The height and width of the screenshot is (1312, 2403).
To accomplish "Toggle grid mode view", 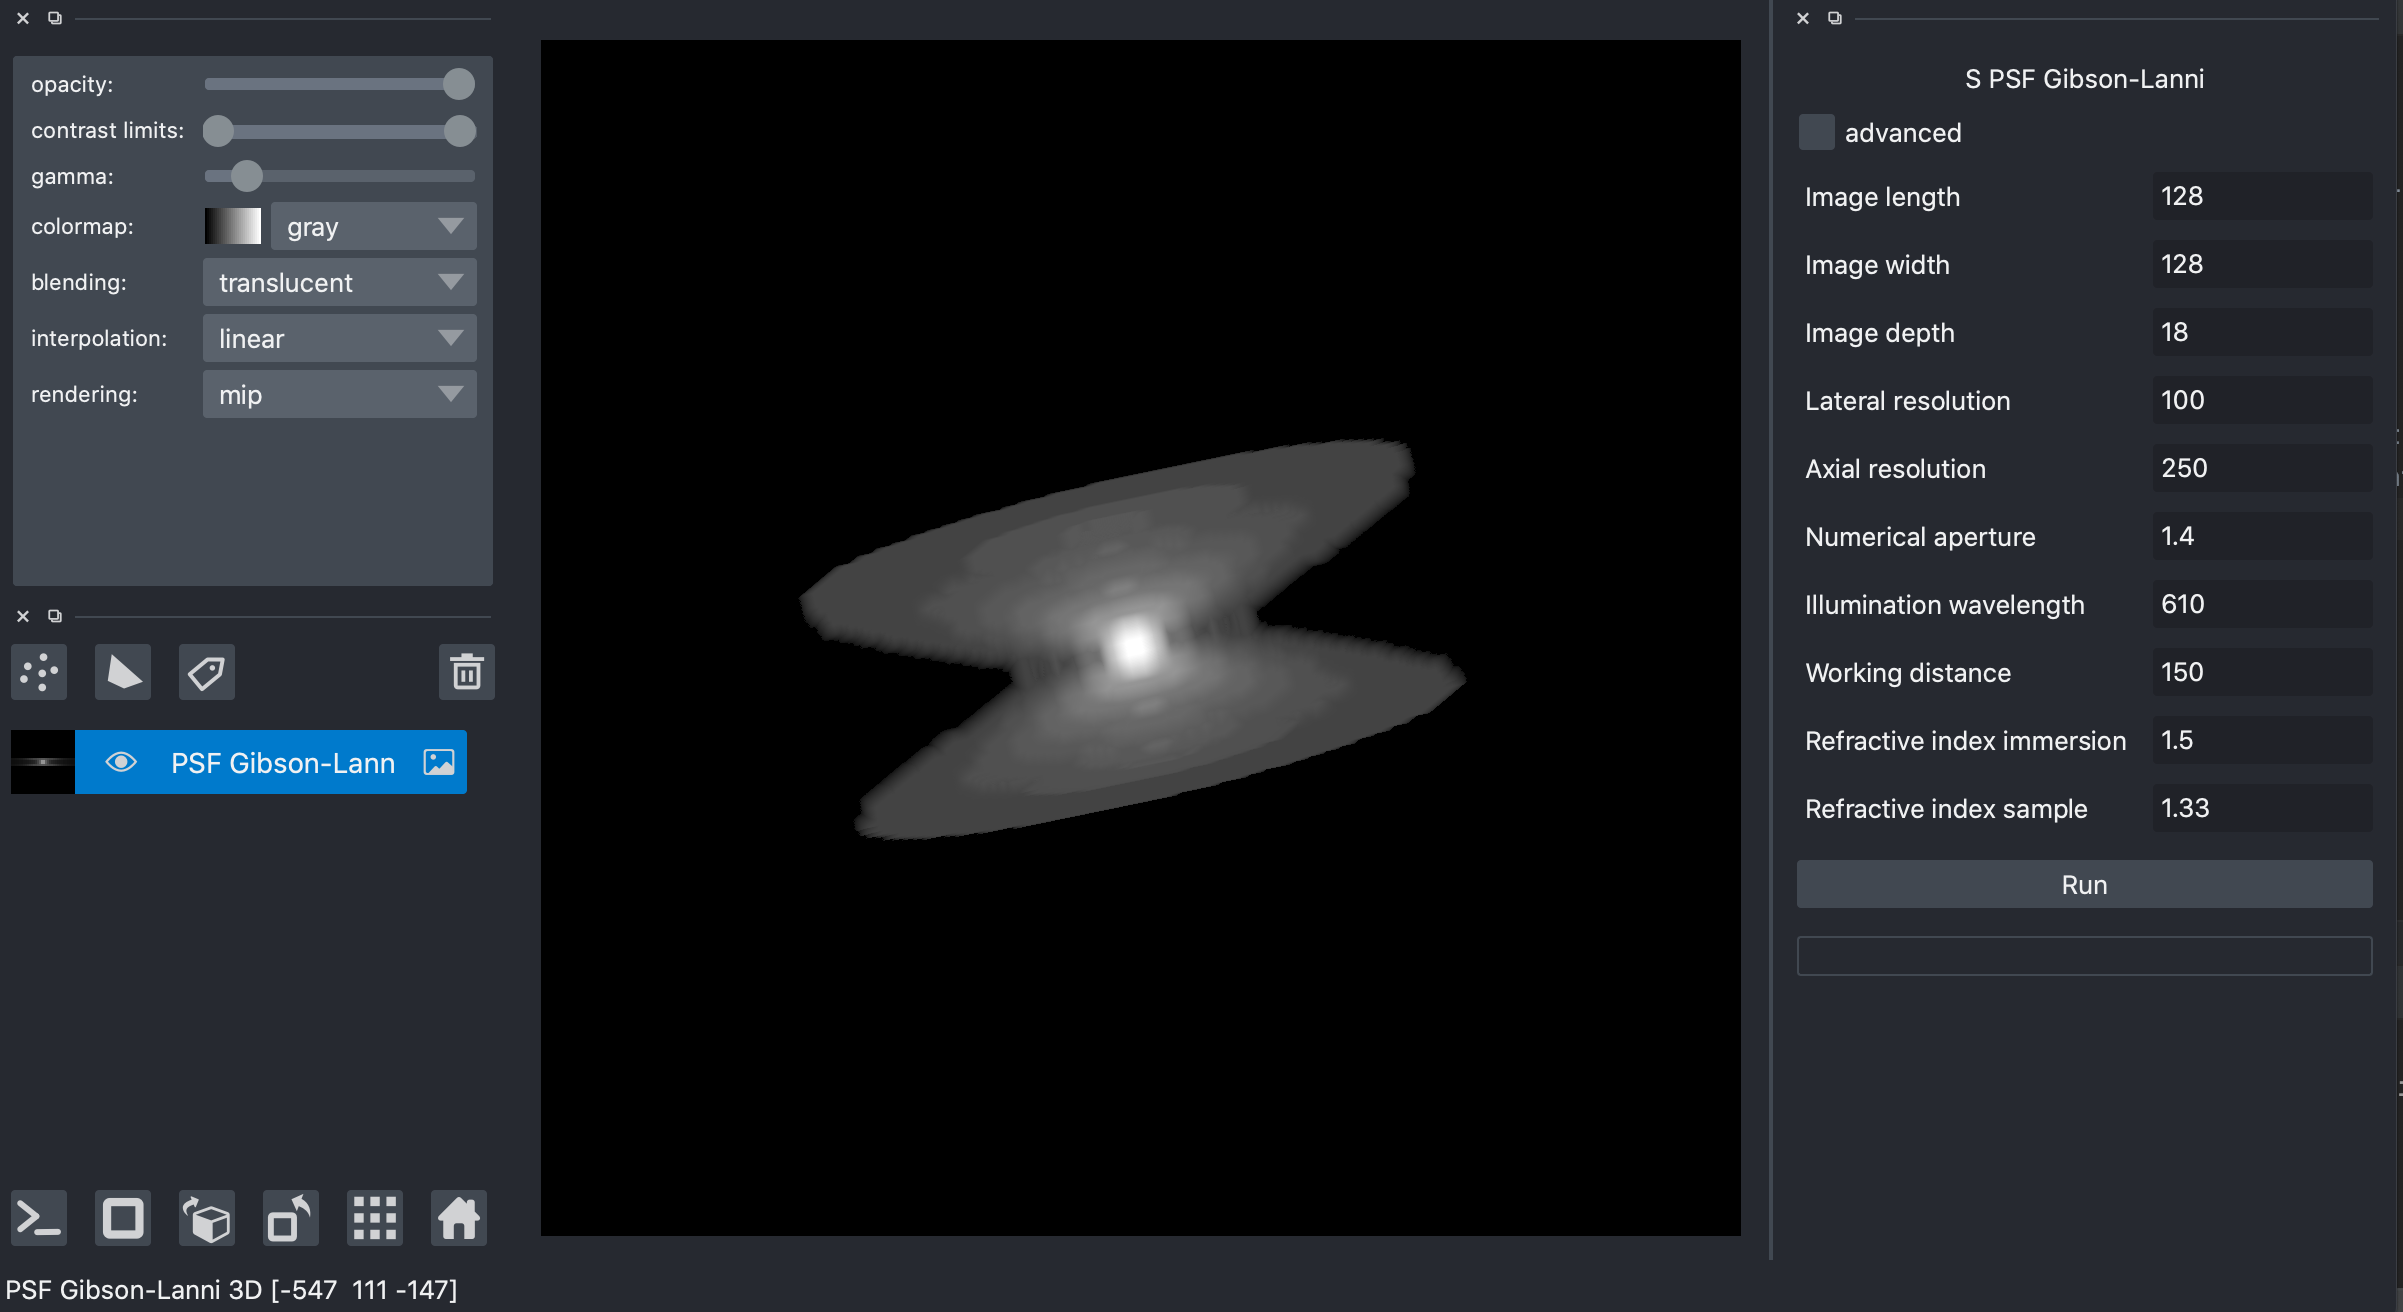I will click(x=375, y=1218).
